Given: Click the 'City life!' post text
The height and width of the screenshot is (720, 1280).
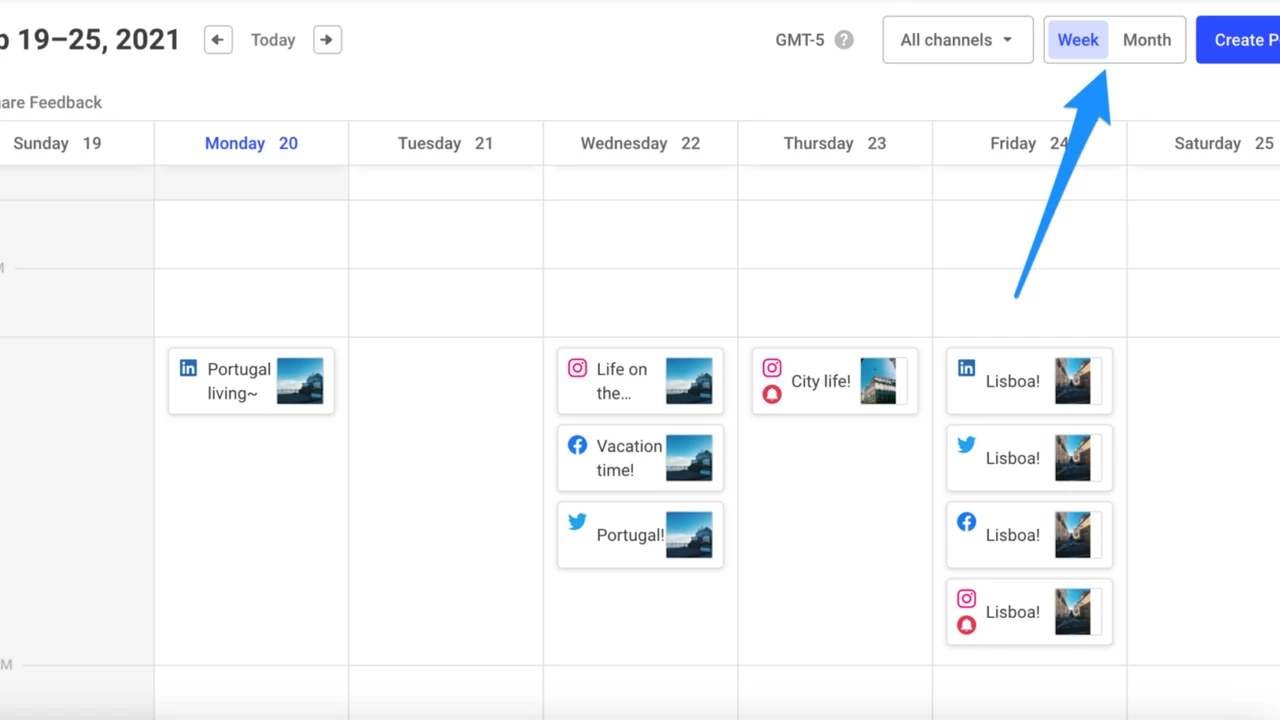Looking at the screenshot, I should (x=821, y=381).
